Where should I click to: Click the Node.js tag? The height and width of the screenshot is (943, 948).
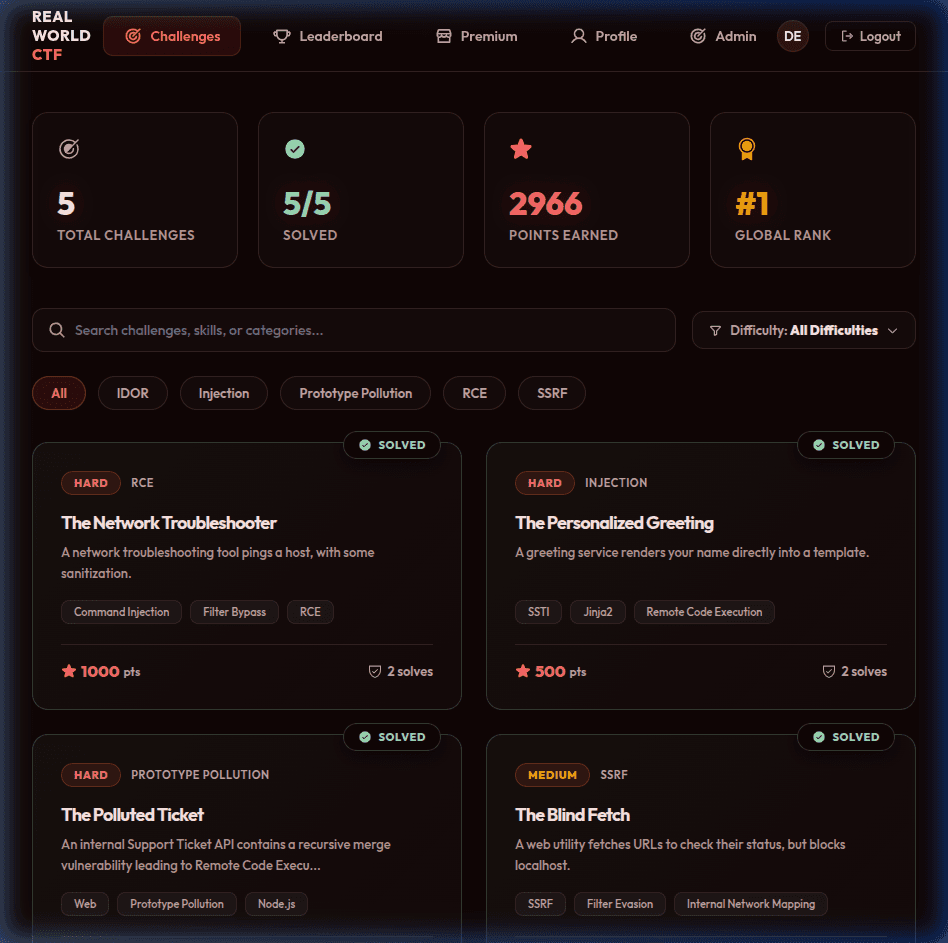tap(277, 904)
